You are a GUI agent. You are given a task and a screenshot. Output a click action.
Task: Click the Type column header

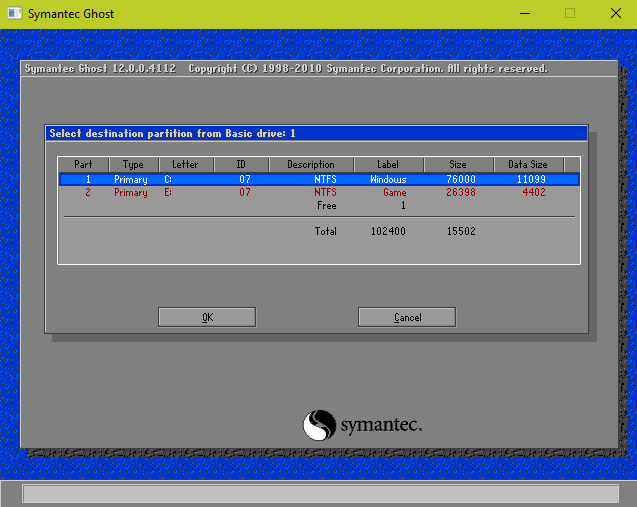pos(133,165)
